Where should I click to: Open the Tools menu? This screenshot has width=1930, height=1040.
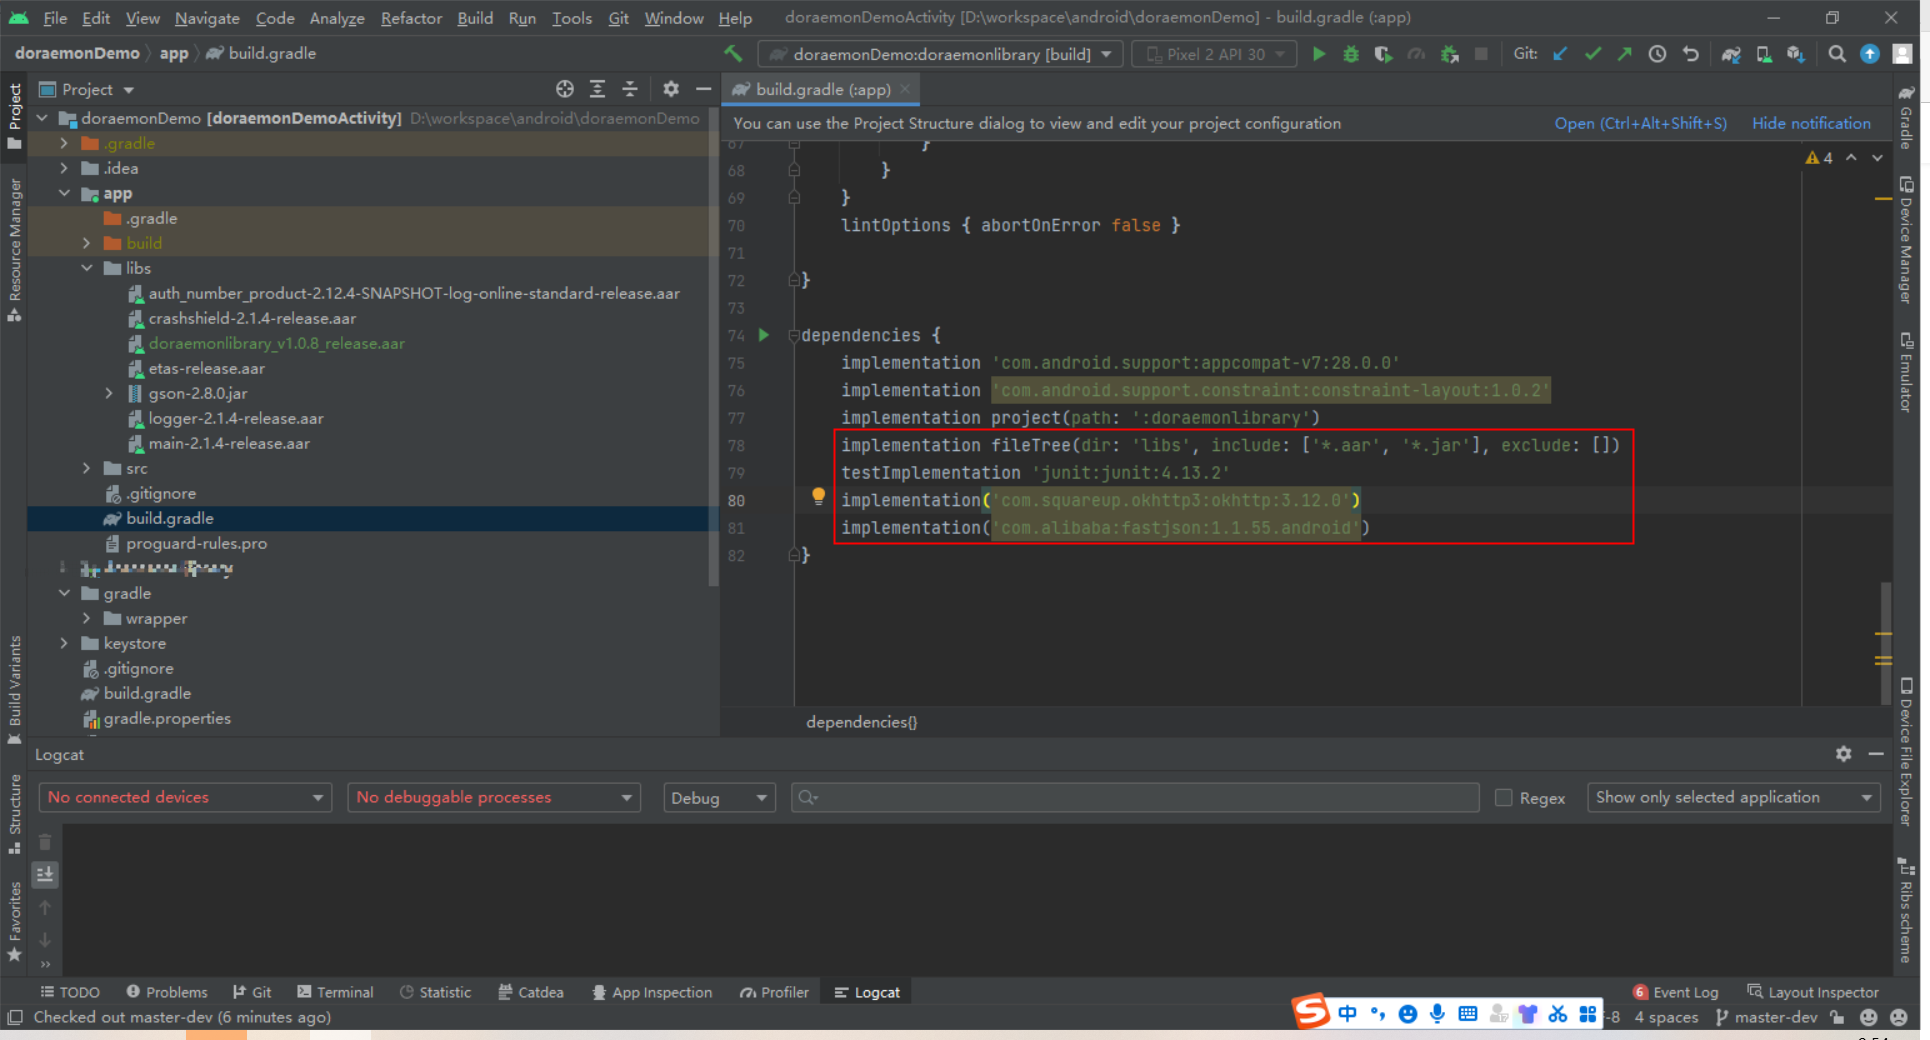572,18
